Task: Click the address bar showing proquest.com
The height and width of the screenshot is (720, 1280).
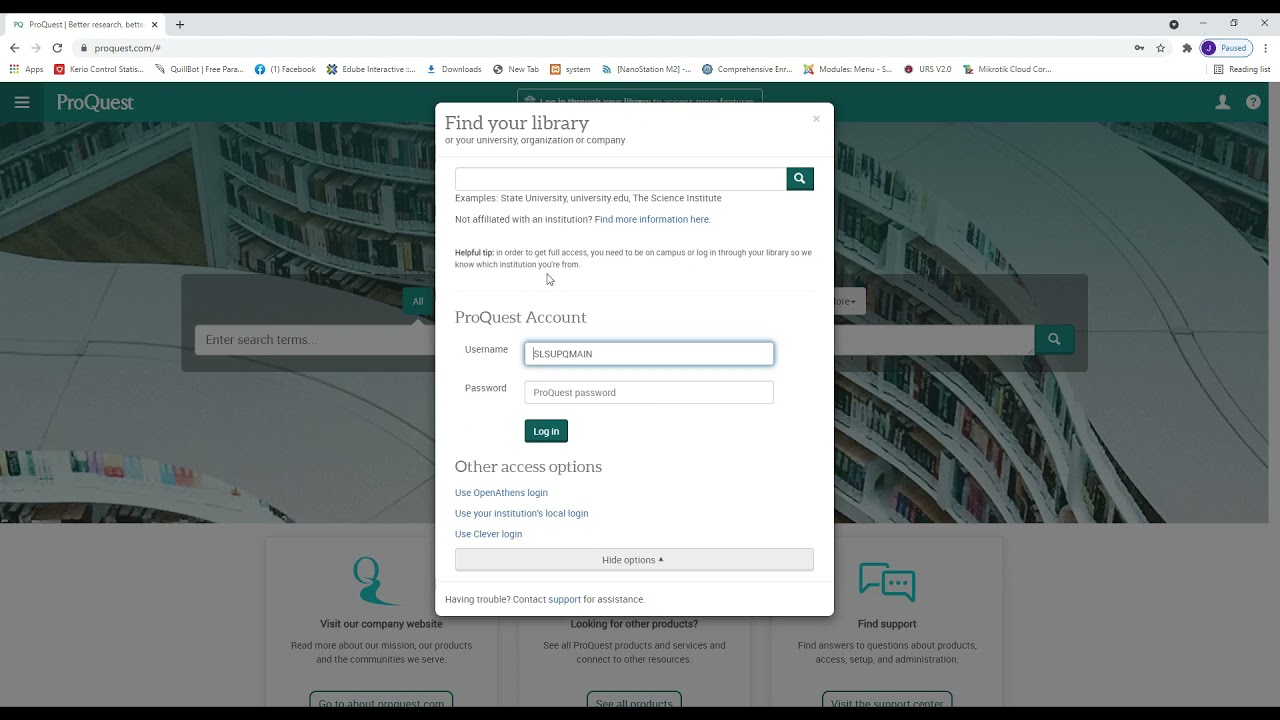Action: click(x=600, y=48)
